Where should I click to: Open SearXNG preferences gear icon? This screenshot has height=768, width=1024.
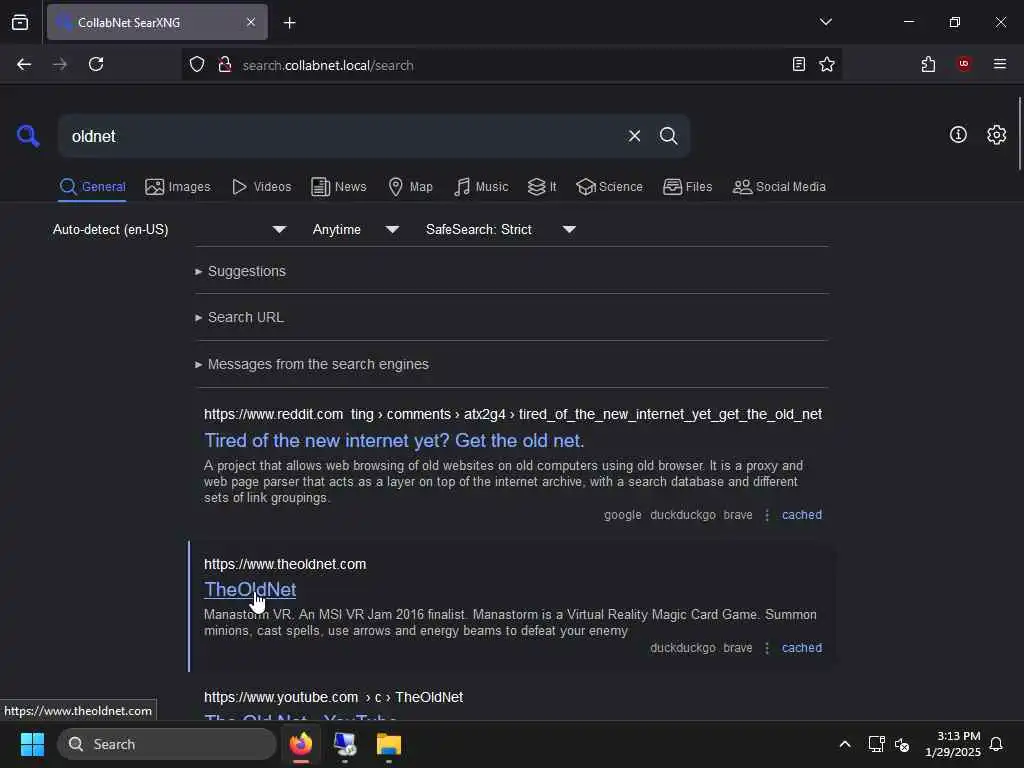997,135
